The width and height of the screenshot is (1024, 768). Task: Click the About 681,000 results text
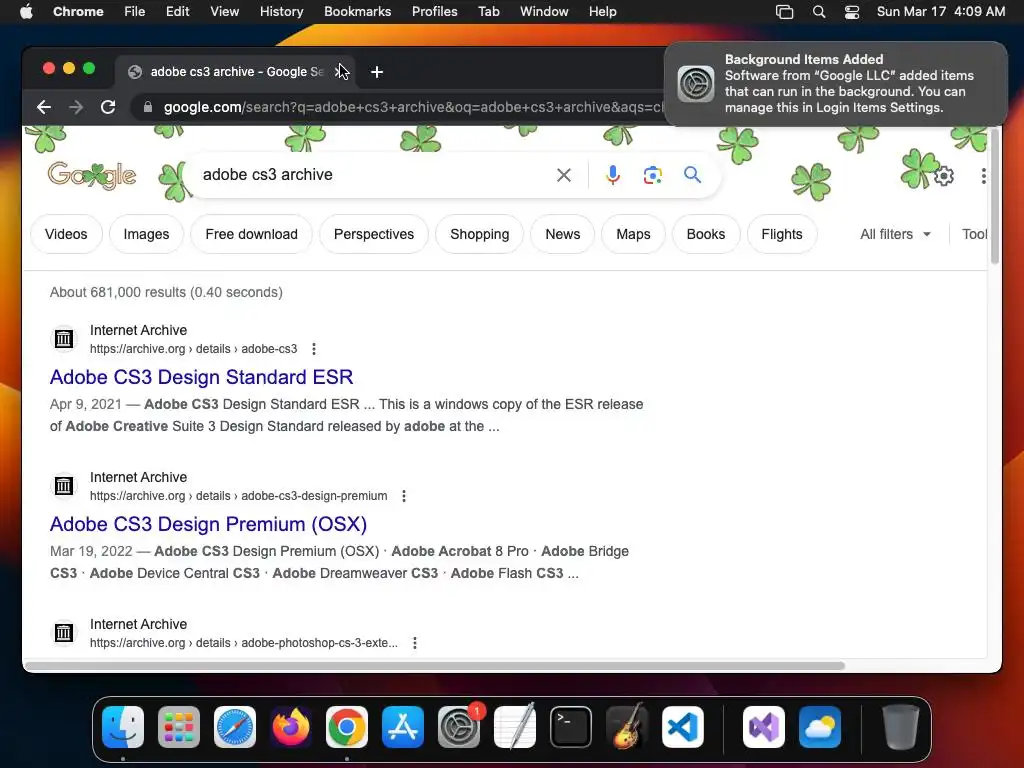(166, 293)
